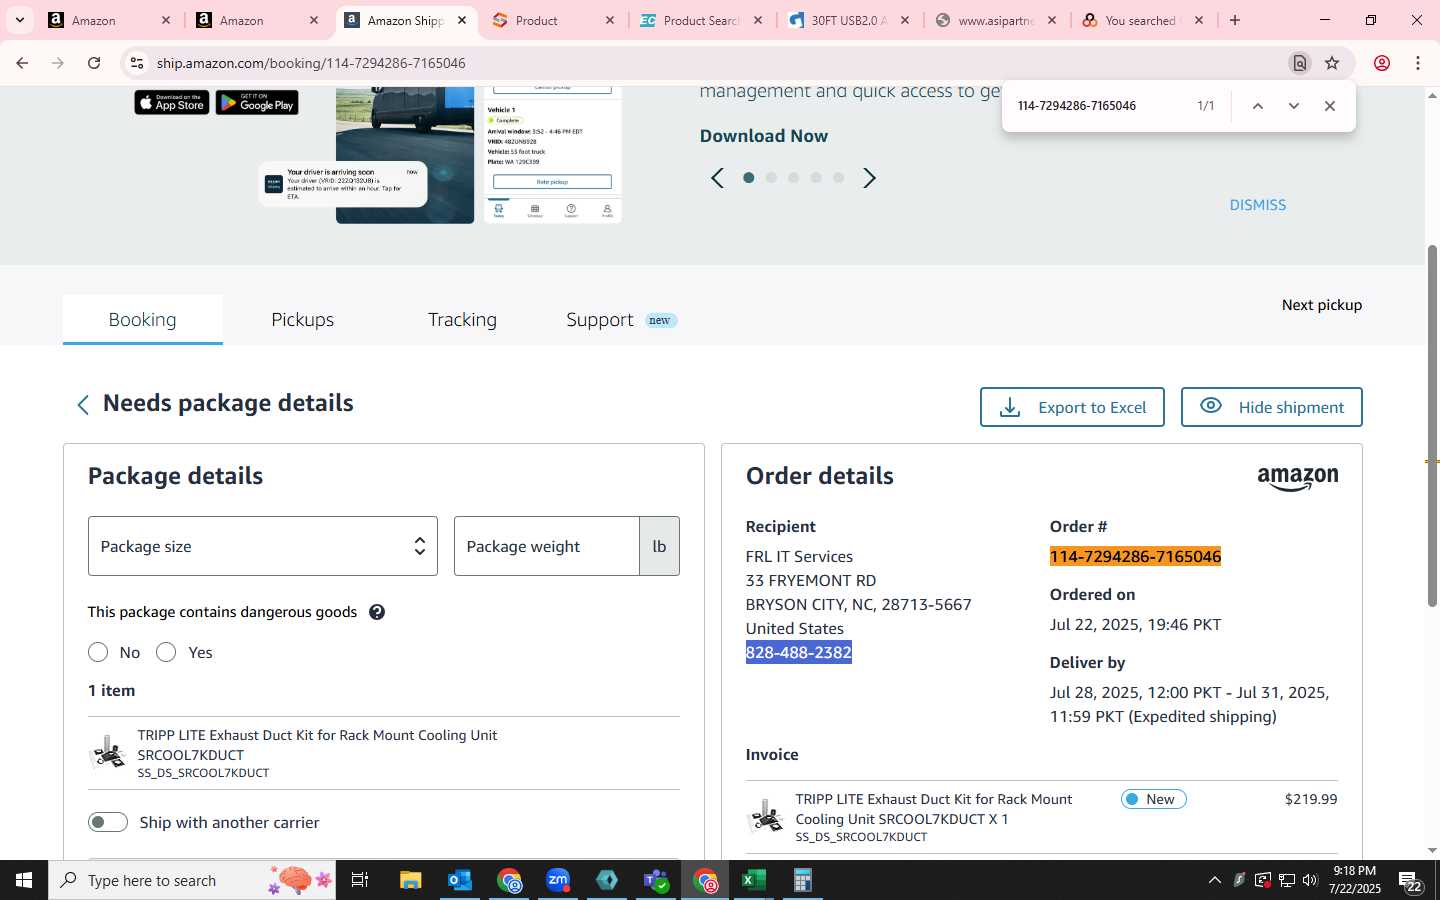This screenshot has width=1440, height=900.
Task: Open Outlook from the taskbar
Action: [460, 880]
